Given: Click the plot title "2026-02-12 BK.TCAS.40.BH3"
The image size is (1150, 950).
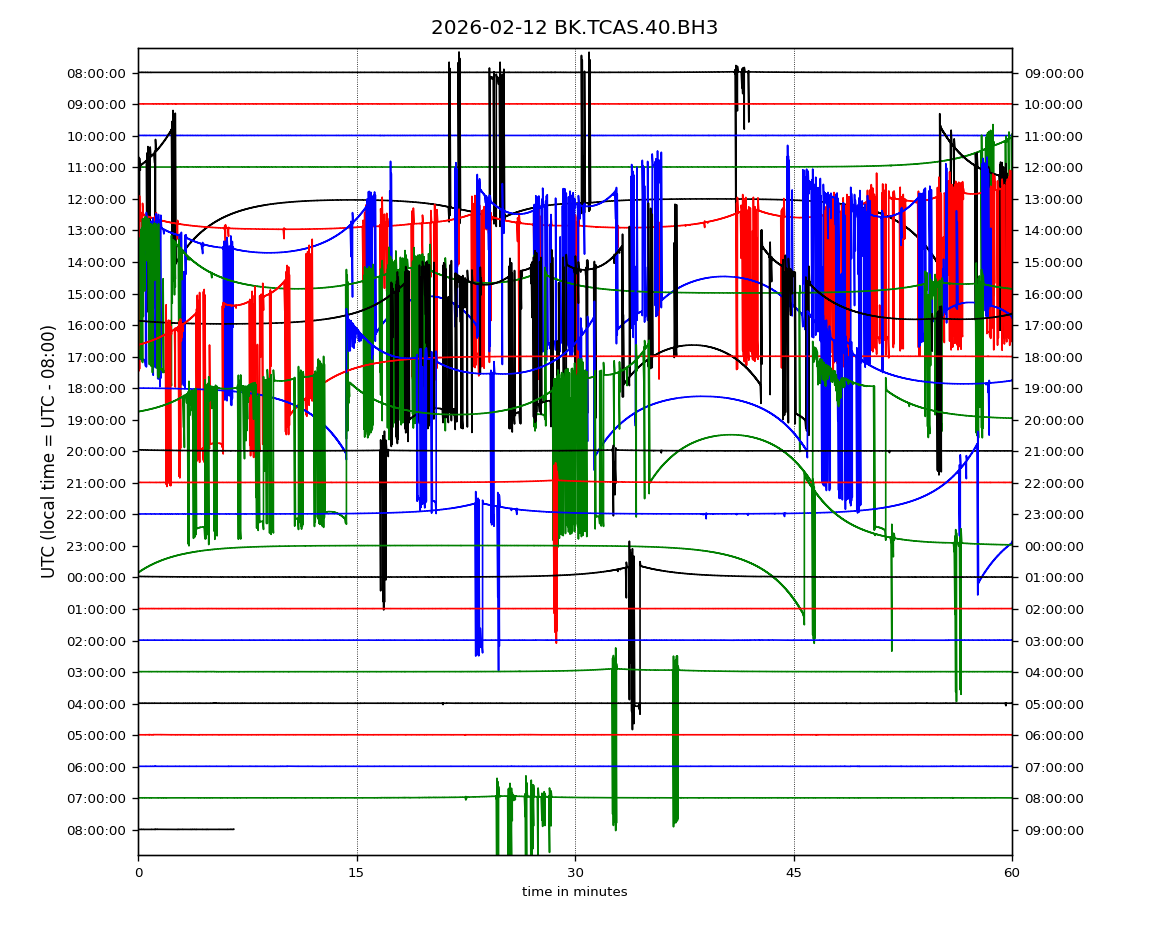Looking at the screenshot, I should pyautogui.click(x=574, y=28).
